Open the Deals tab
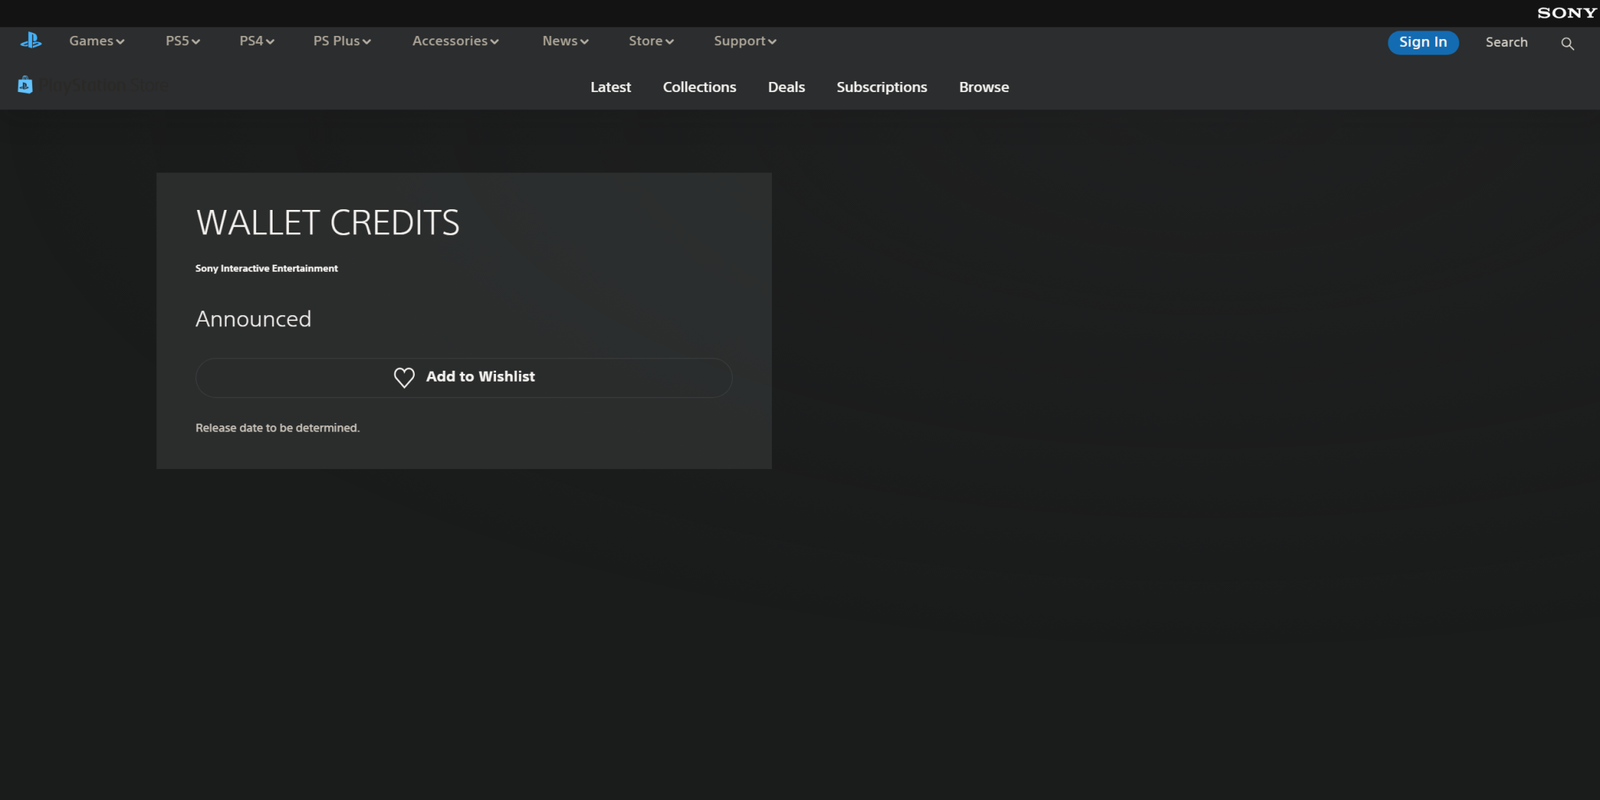This screenshot has height=800, width=1600. click(x=786, y=87)
